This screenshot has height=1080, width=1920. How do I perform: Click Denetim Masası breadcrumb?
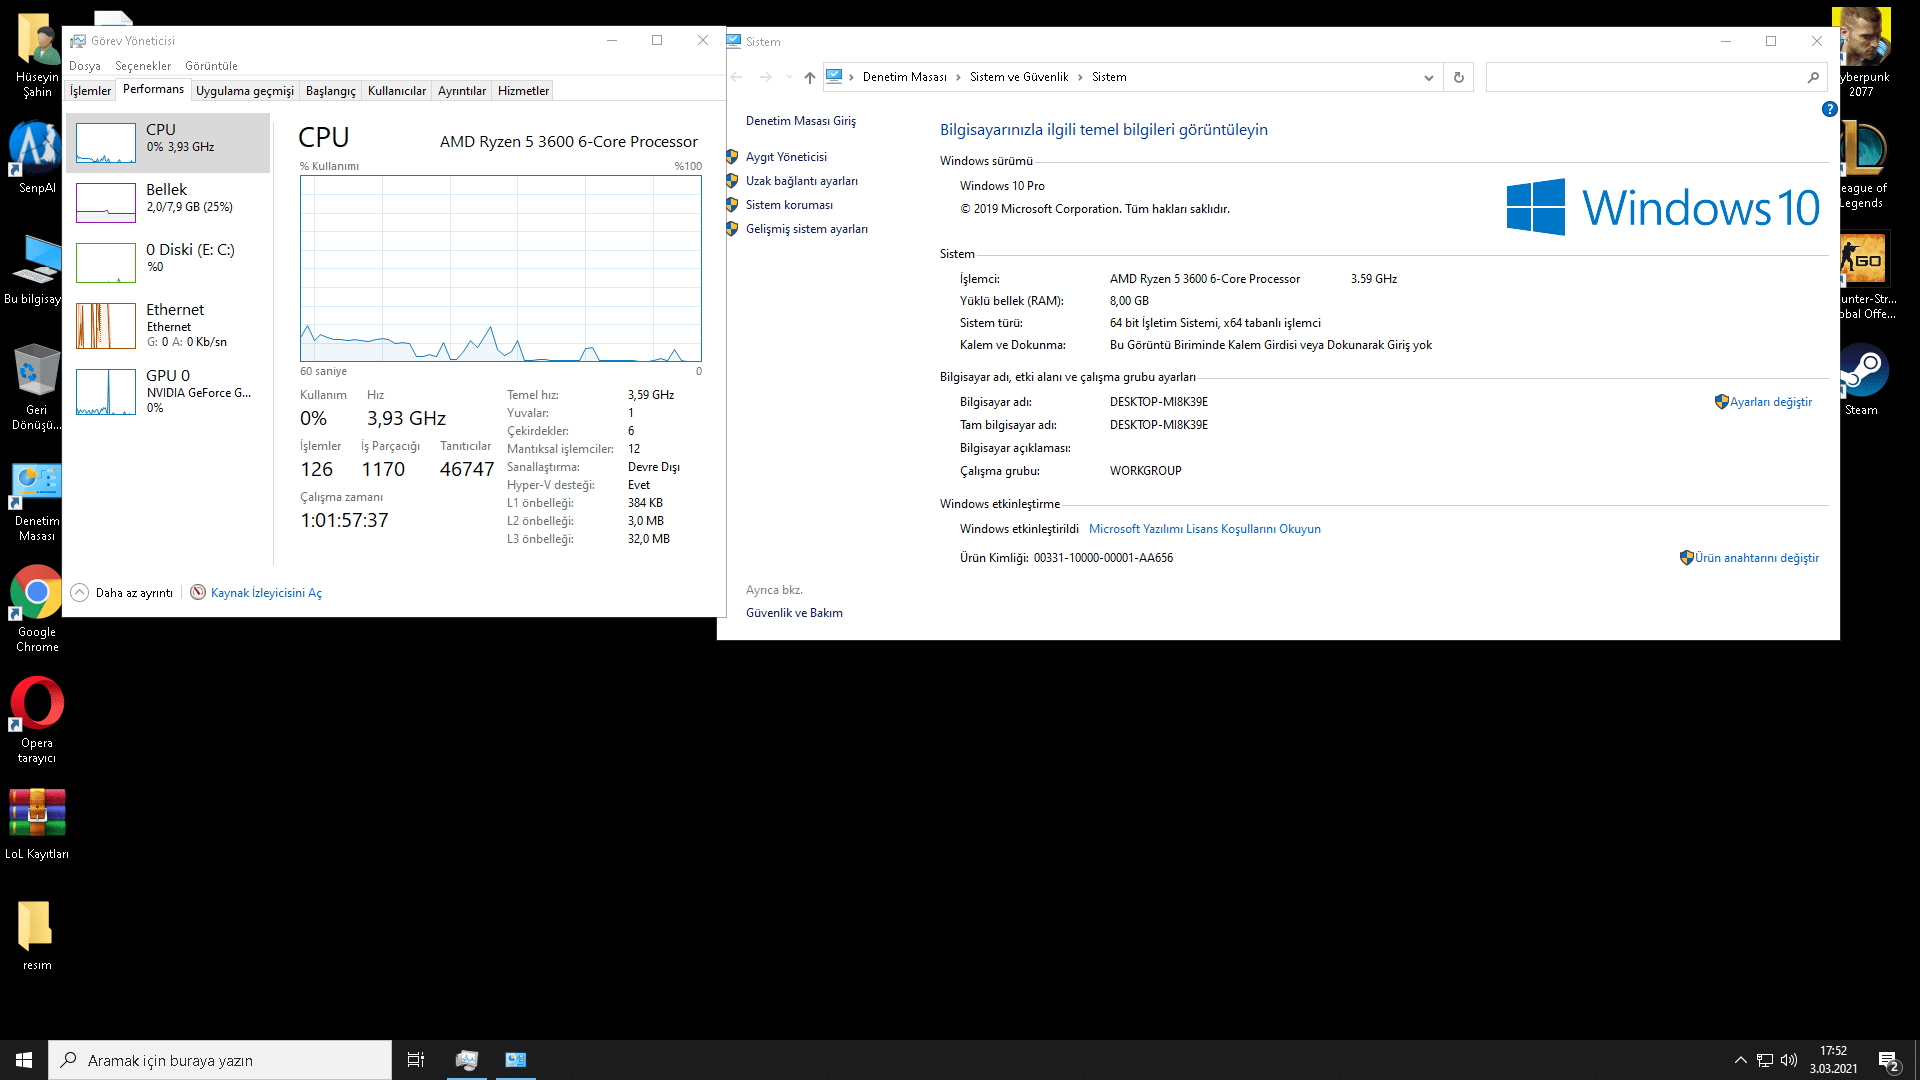[904, 77]
